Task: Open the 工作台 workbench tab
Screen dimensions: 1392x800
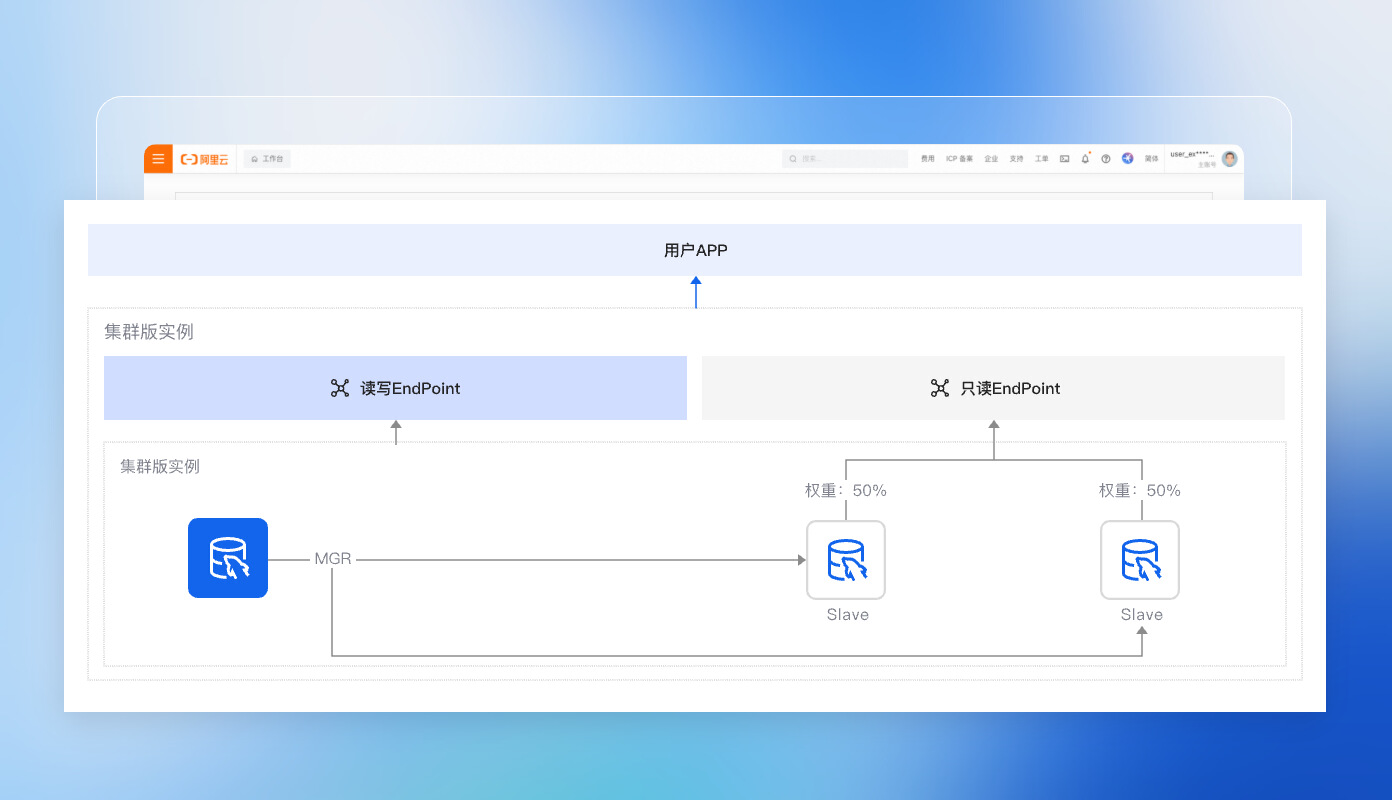Action: [x=267, y=159]
